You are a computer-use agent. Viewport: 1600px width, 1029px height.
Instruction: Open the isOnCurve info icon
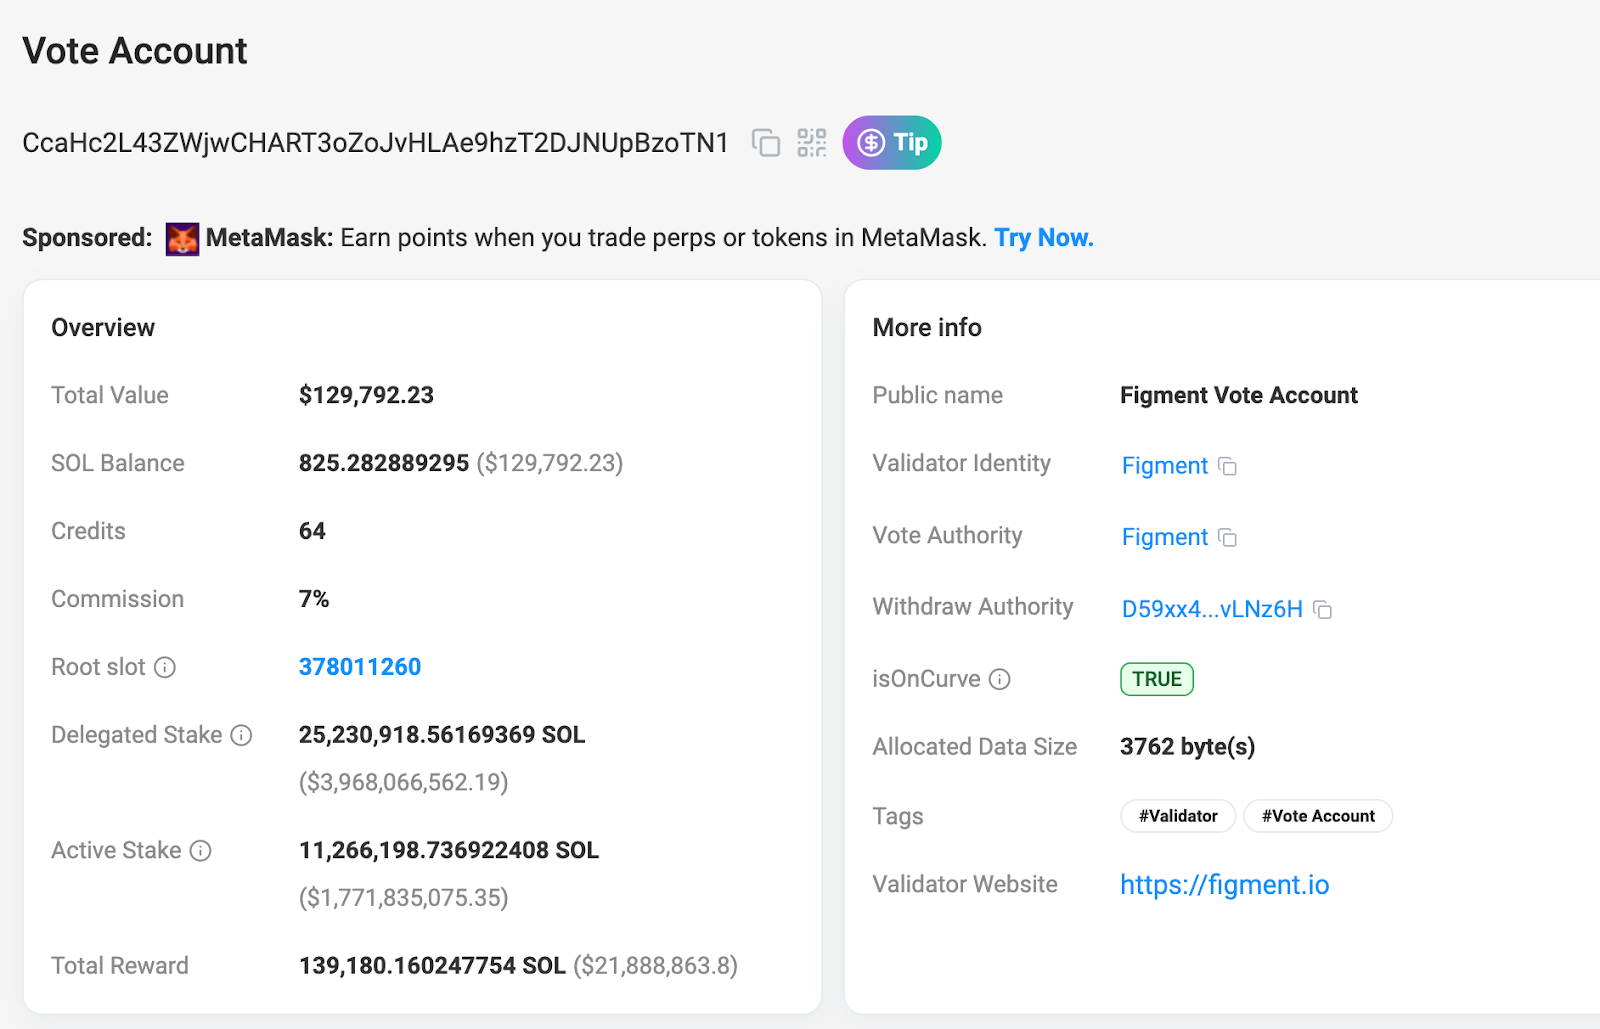1000,679
